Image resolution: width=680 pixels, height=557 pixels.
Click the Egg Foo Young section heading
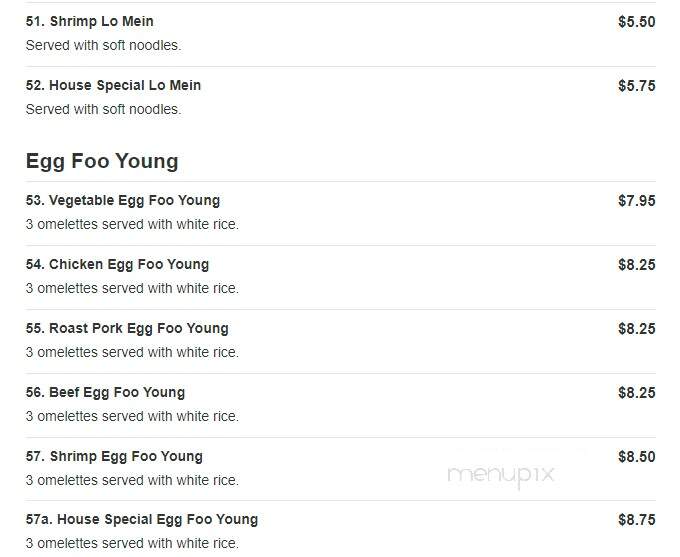[102, 162]
